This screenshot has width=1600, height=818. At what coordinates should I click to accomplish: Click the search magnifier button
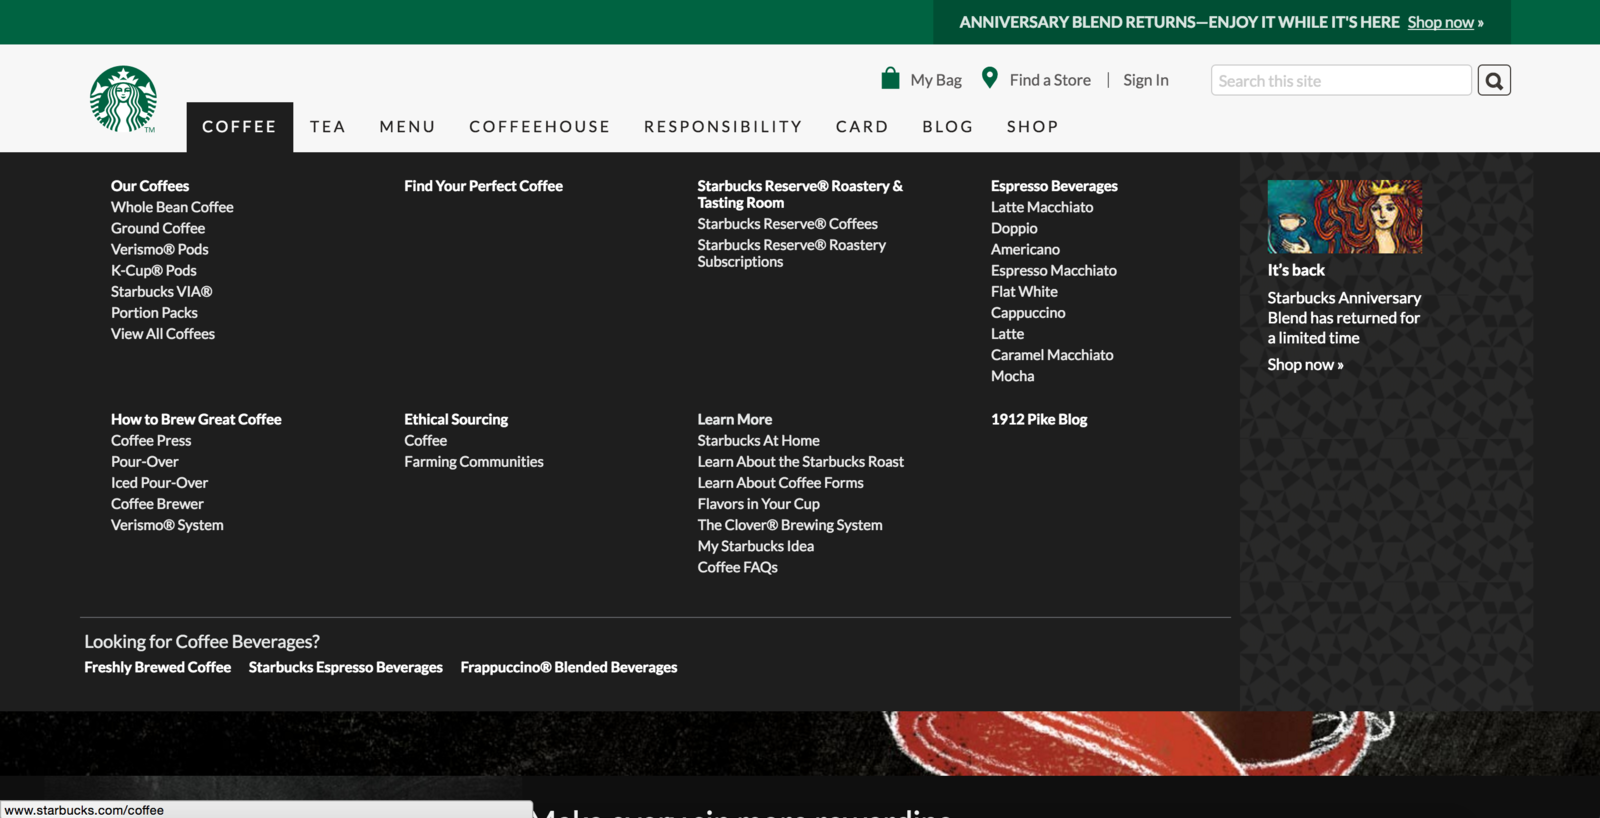tap(1494, 80)
